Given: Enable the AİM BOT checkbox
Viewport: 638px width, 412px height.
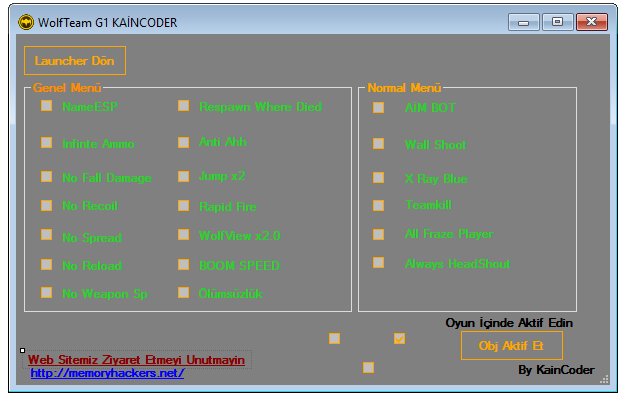Looking at the screenshot, I should pos(378,107).
